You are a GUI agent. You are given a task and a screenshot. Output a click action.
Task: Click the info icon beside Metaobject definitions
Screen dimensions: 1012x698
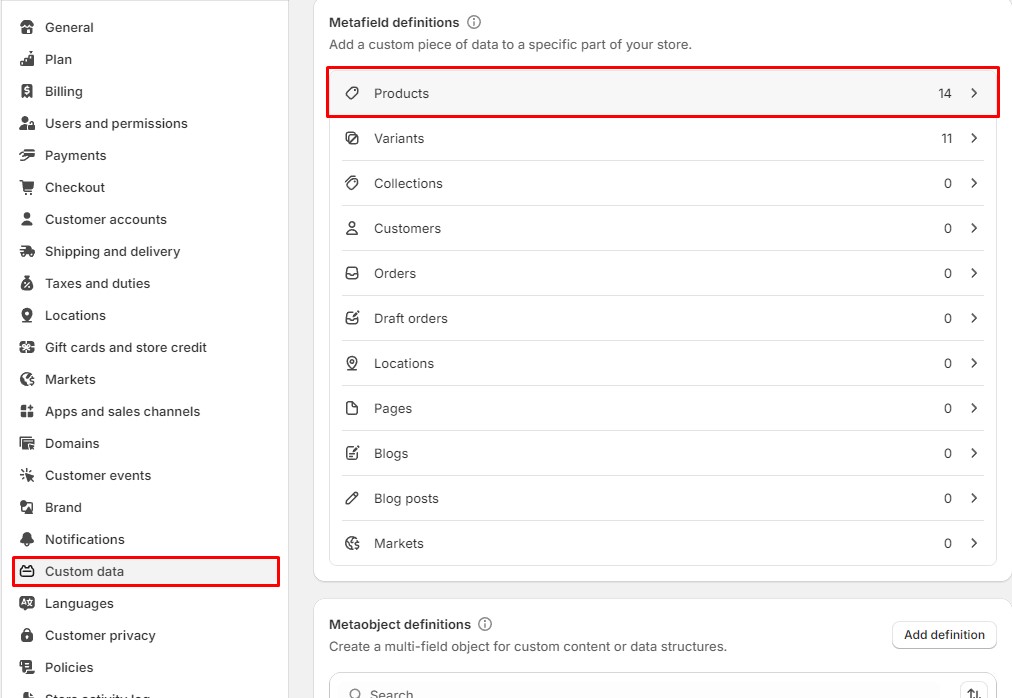click(485, 624)
